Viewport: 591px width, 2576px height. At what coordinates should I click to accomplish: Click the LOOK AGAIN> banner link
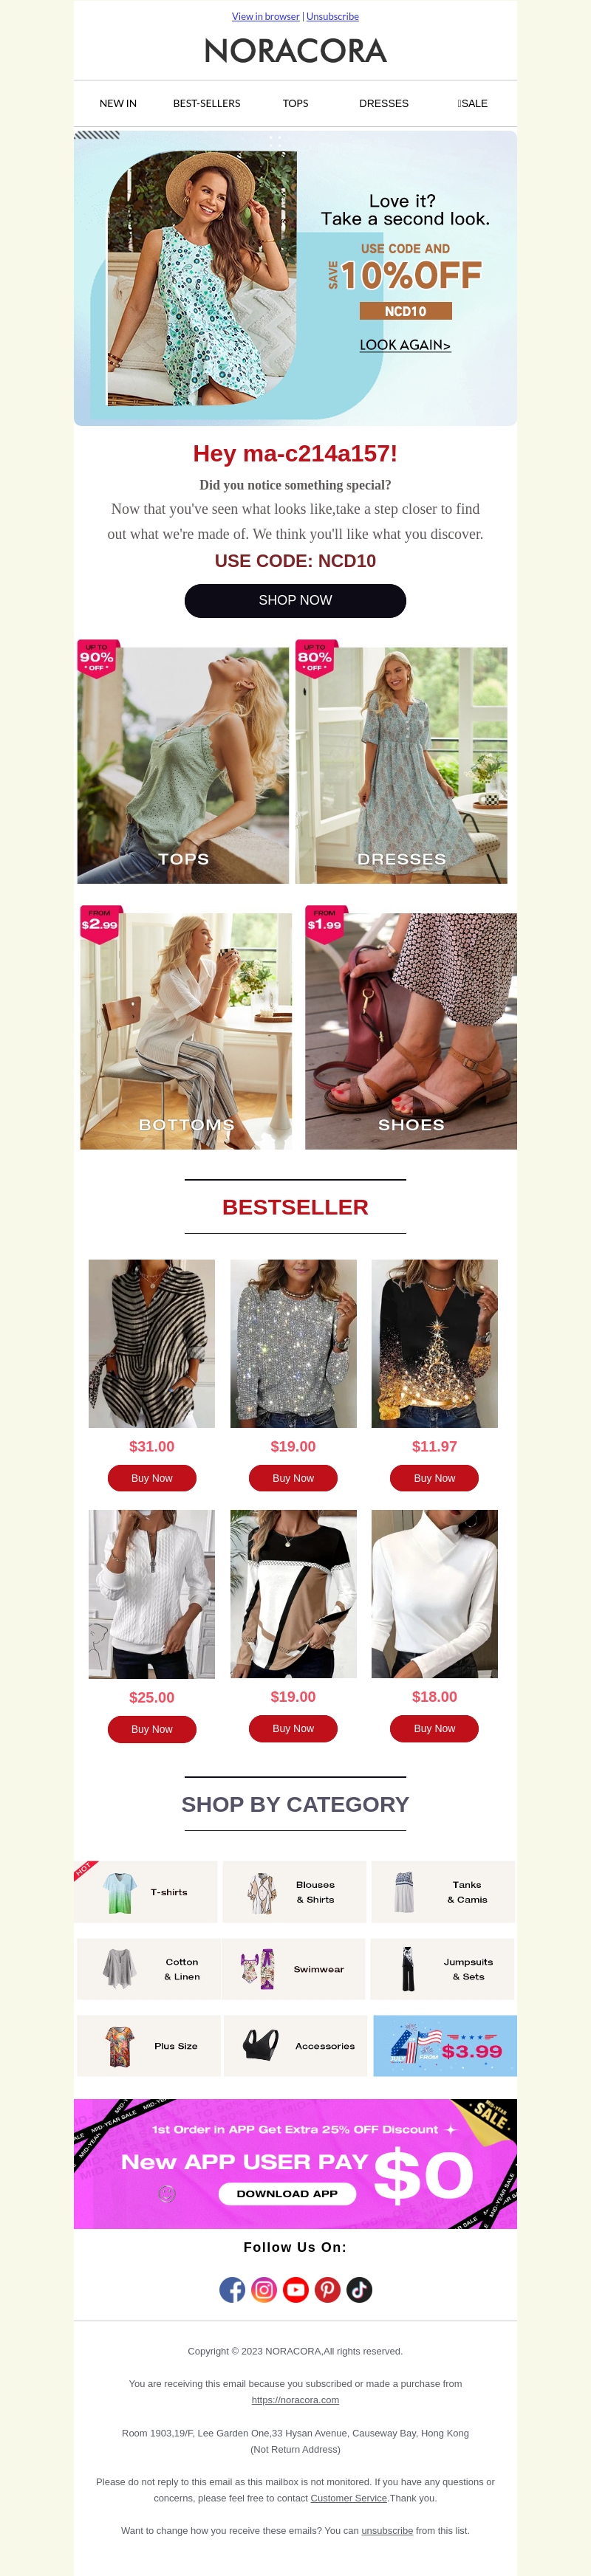click(x=405, y=345)
